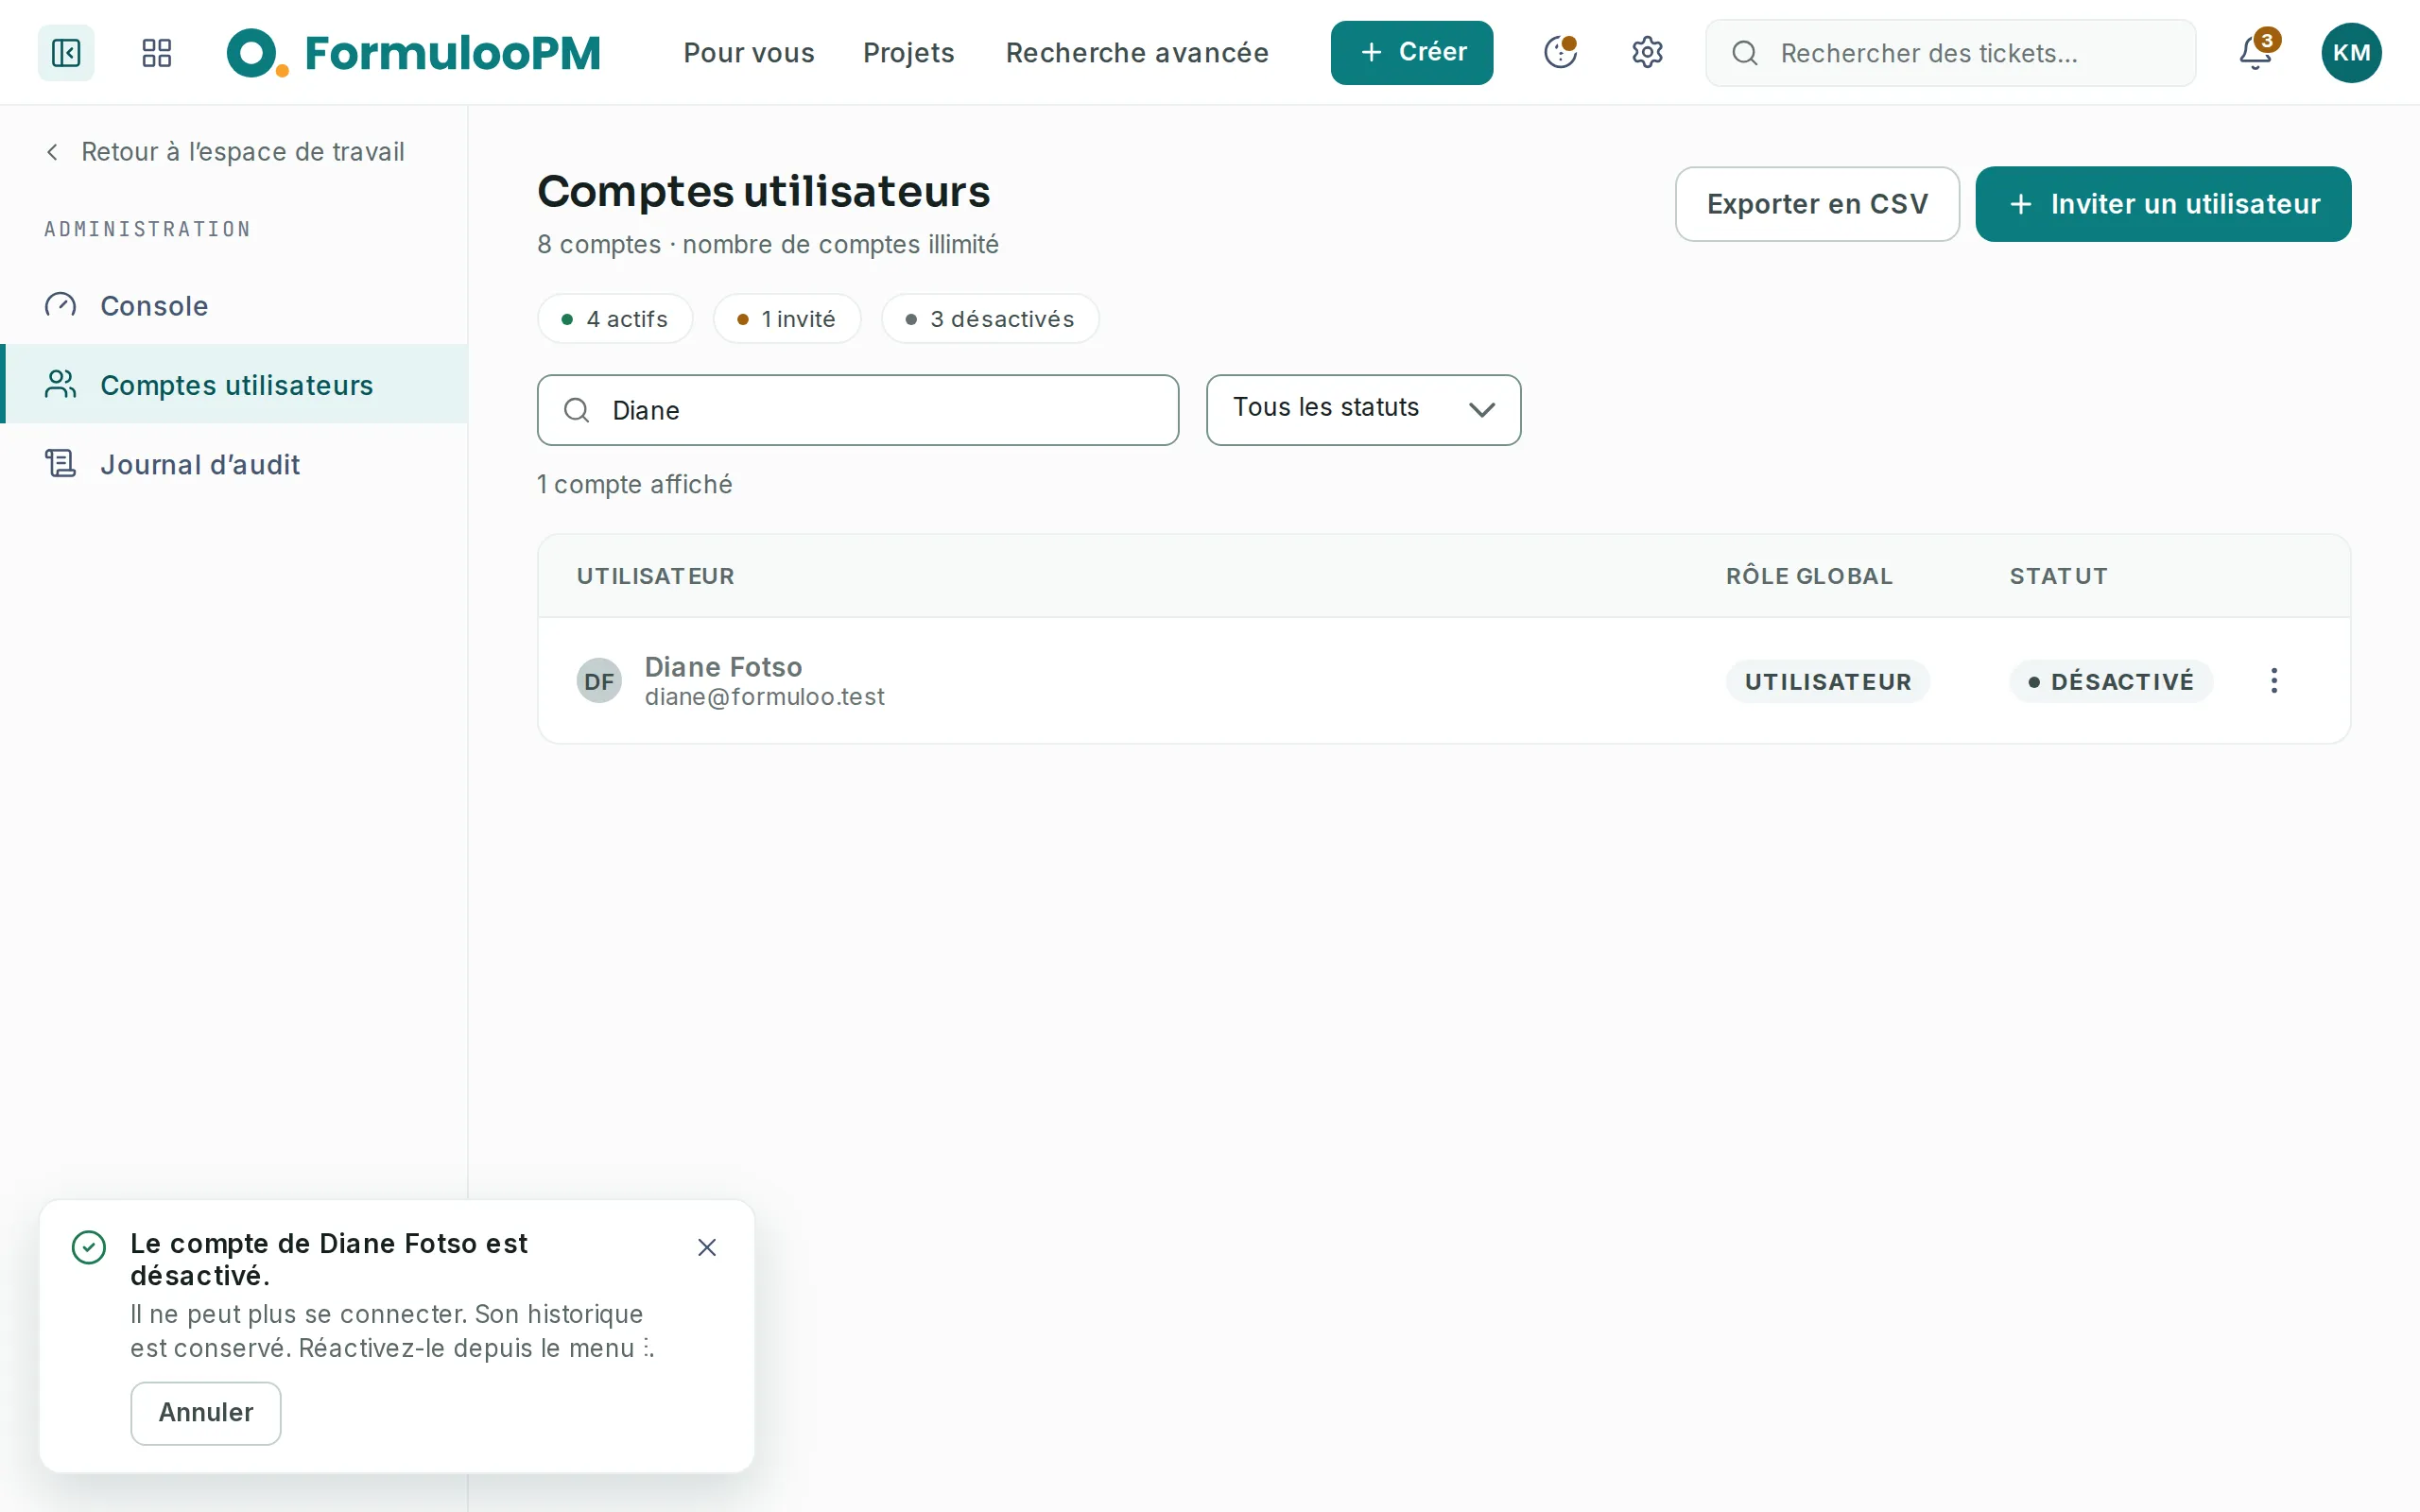Click the FormulooPM logo

413,52
